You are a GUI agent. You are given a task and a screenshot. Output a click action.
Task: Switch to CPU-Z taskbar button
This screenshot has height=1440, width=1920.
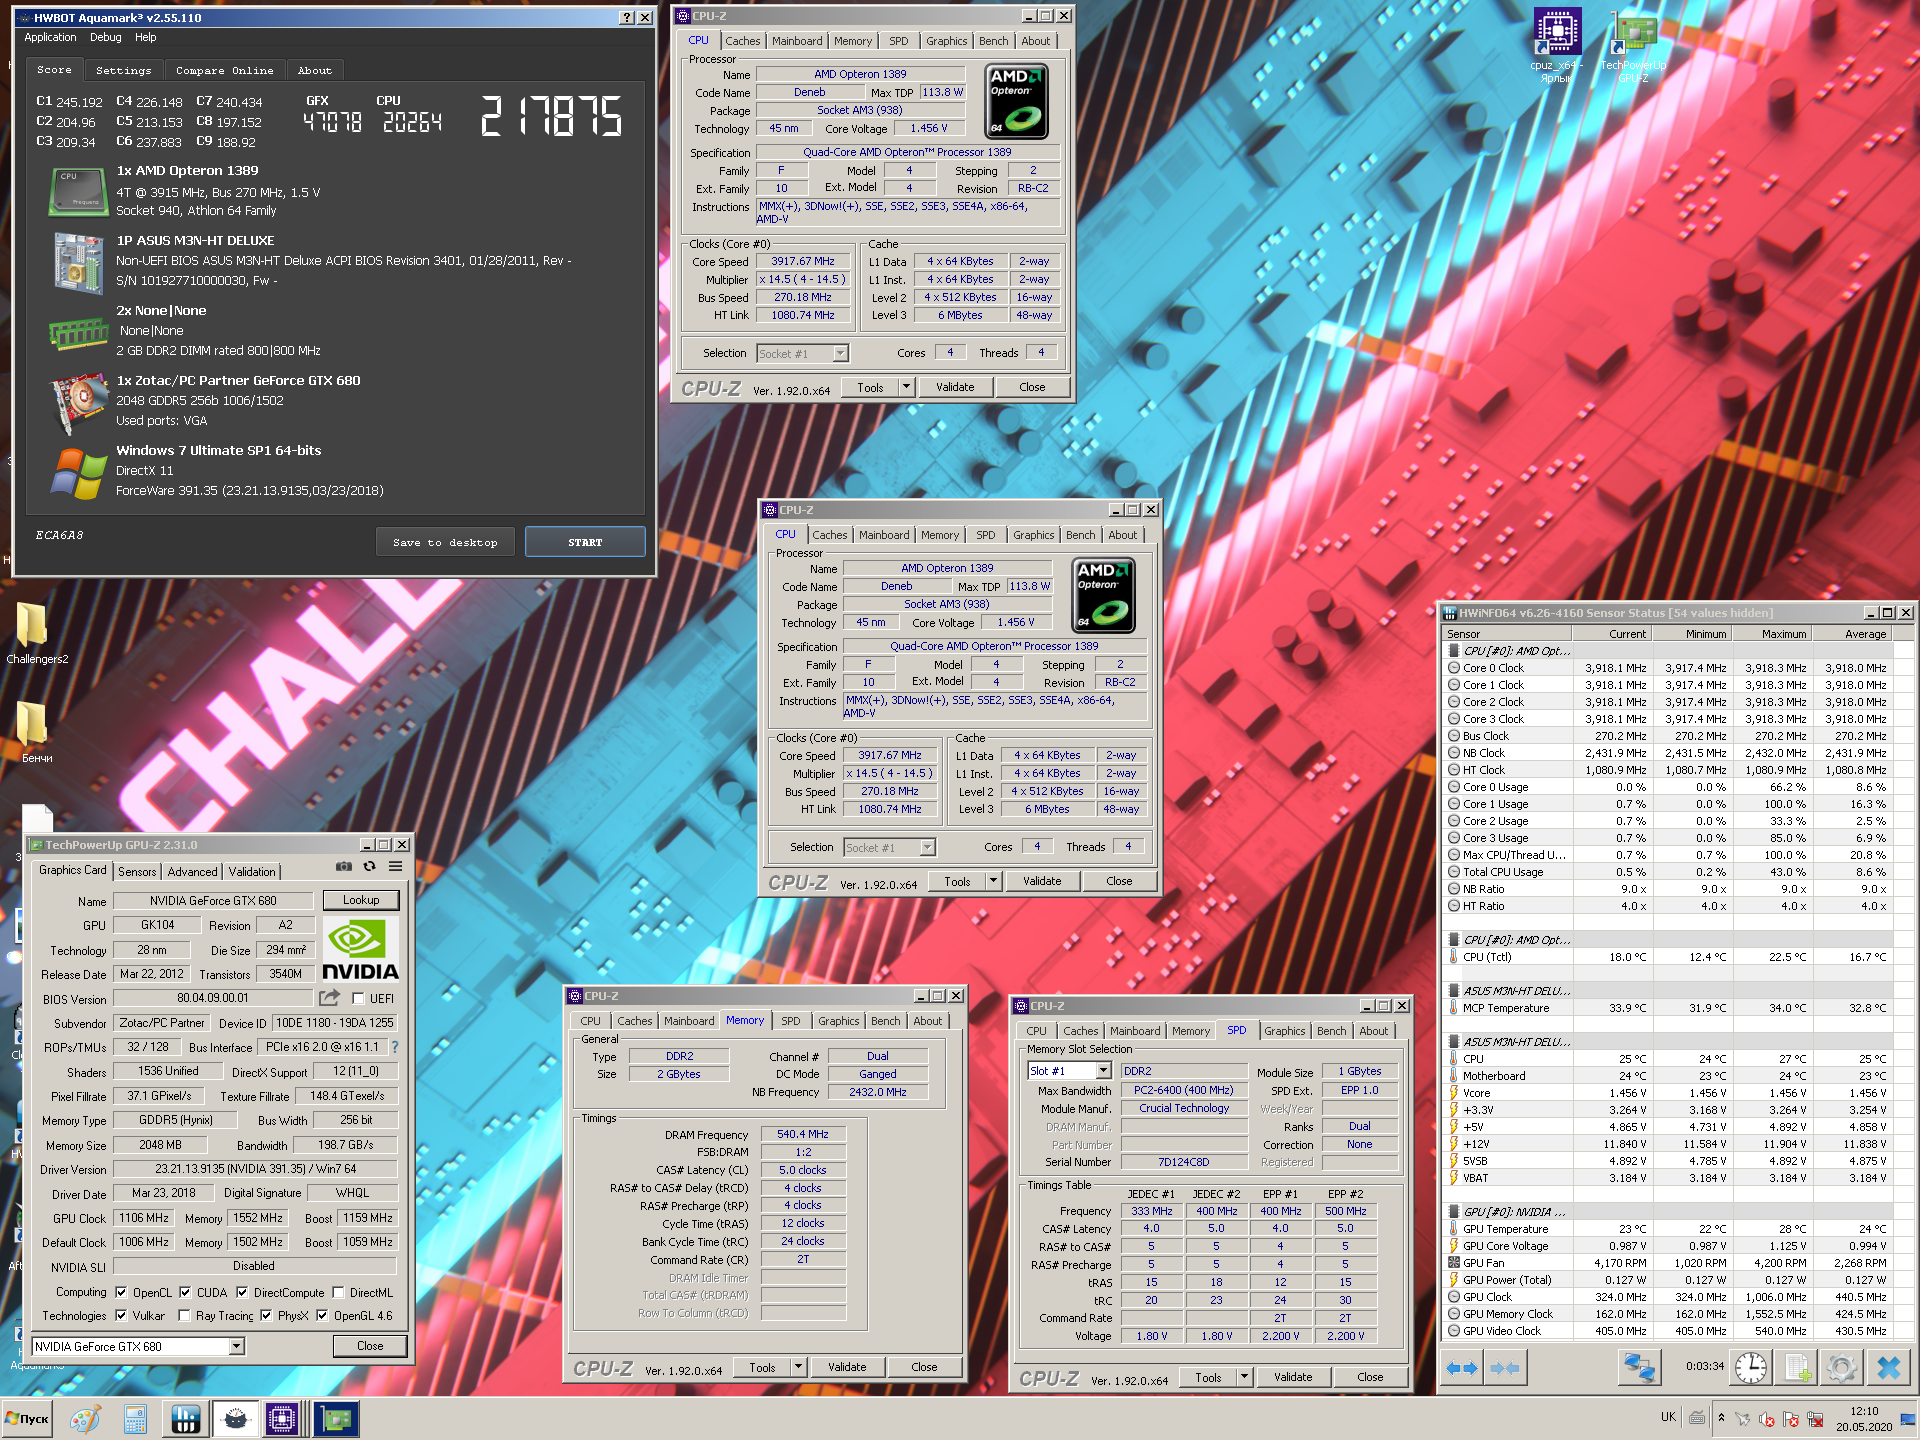coord(284,1419)
